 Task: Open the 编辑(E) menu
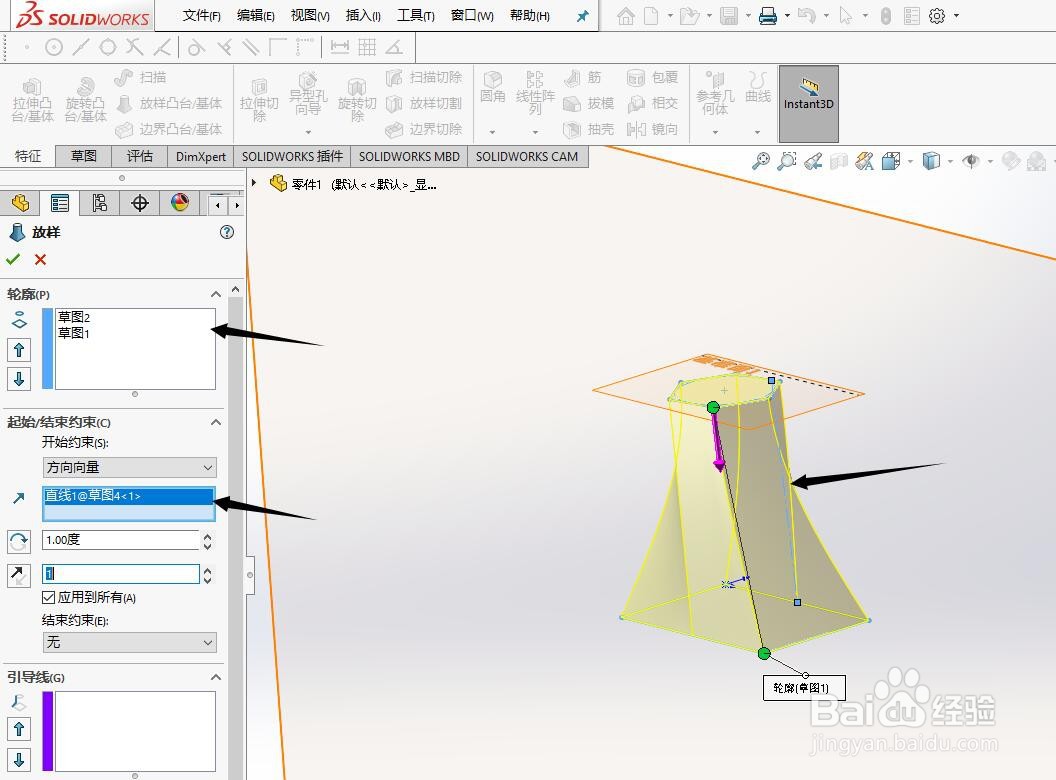coord(256,15)
